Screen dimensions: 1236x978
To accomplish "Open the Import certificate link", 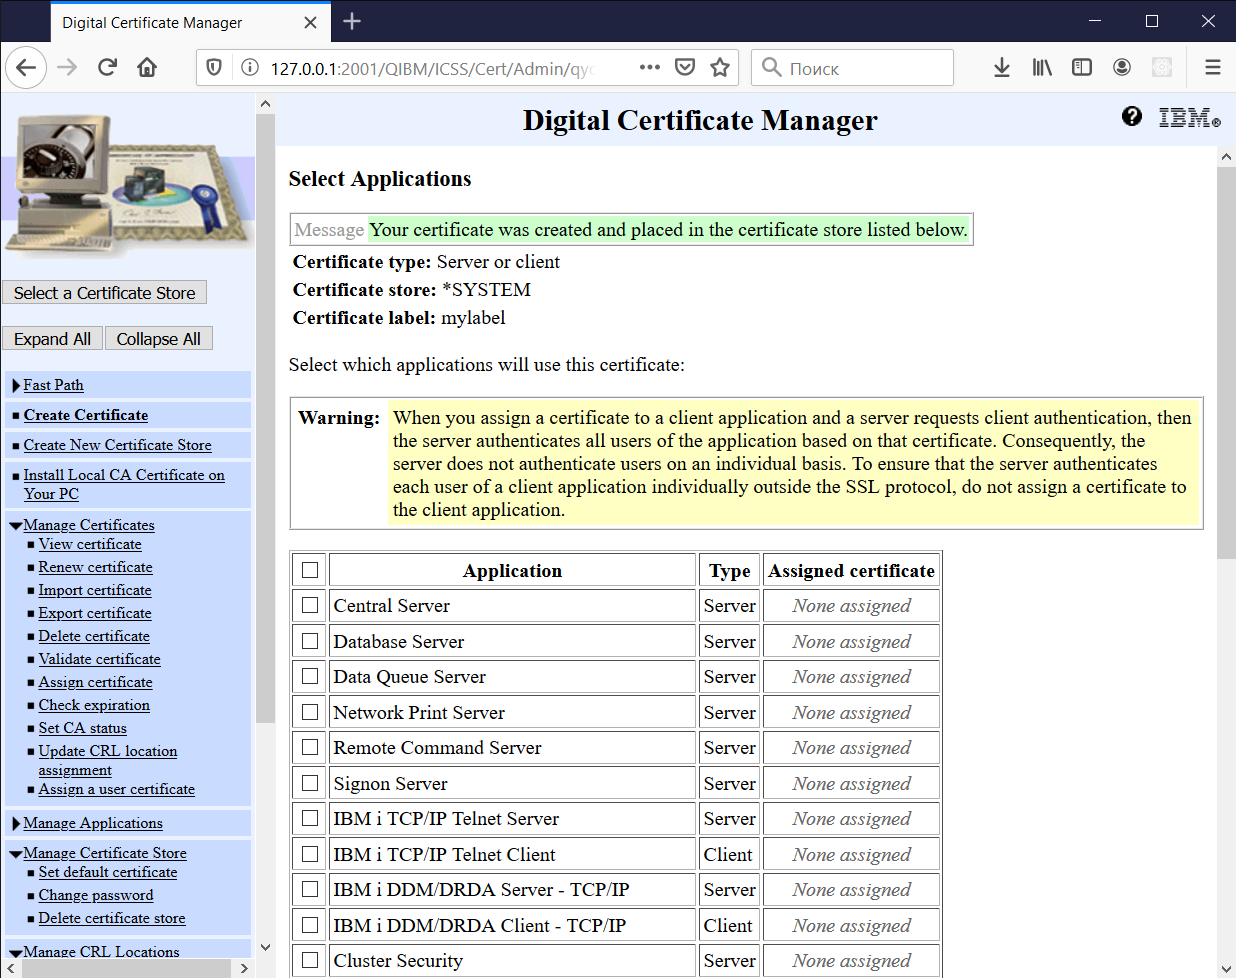I will coord(95,590).
